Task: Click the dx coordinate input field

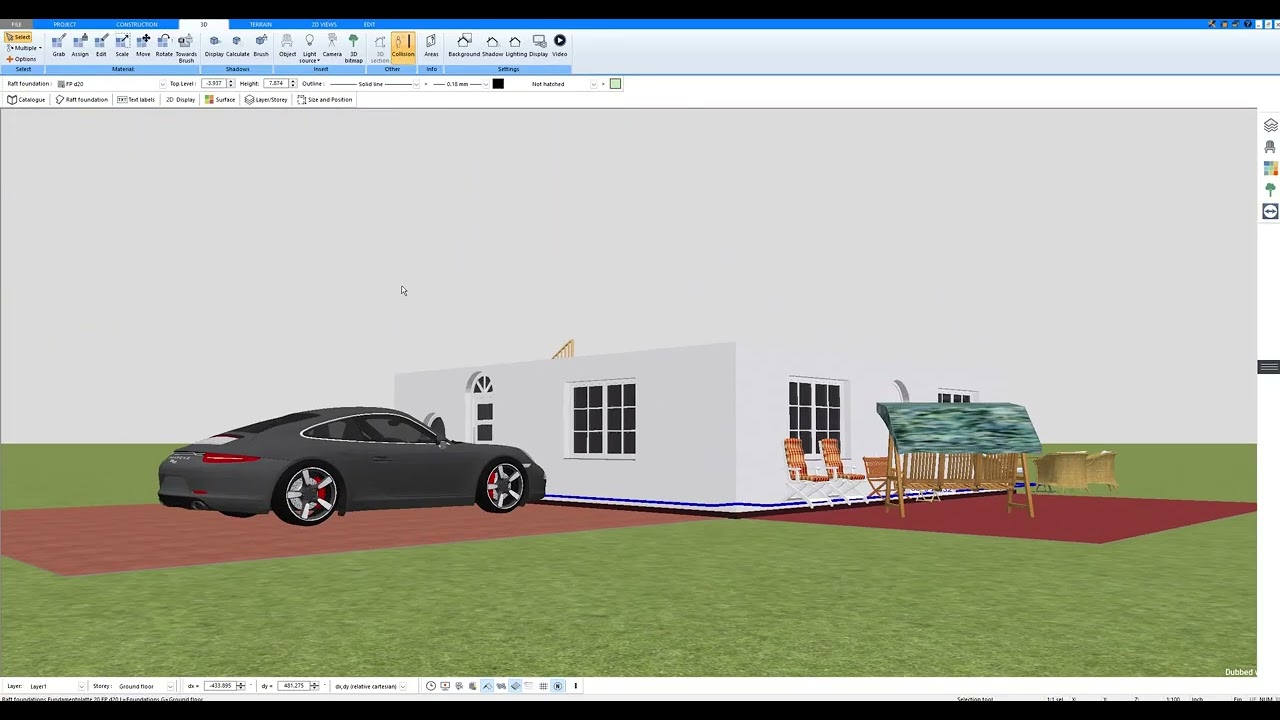Action: (x=220, y=686)
